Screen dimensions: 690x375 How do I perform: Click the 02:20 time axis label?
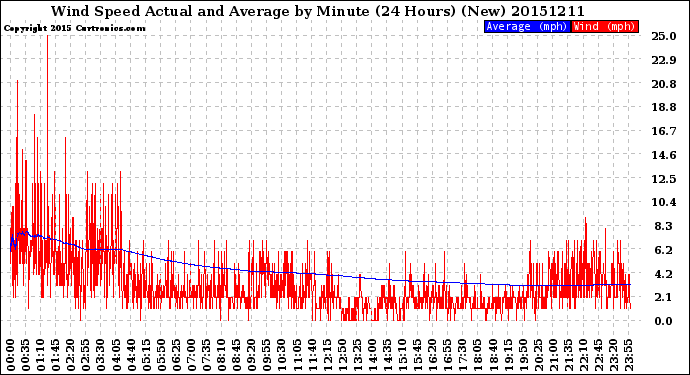[71, 355]
